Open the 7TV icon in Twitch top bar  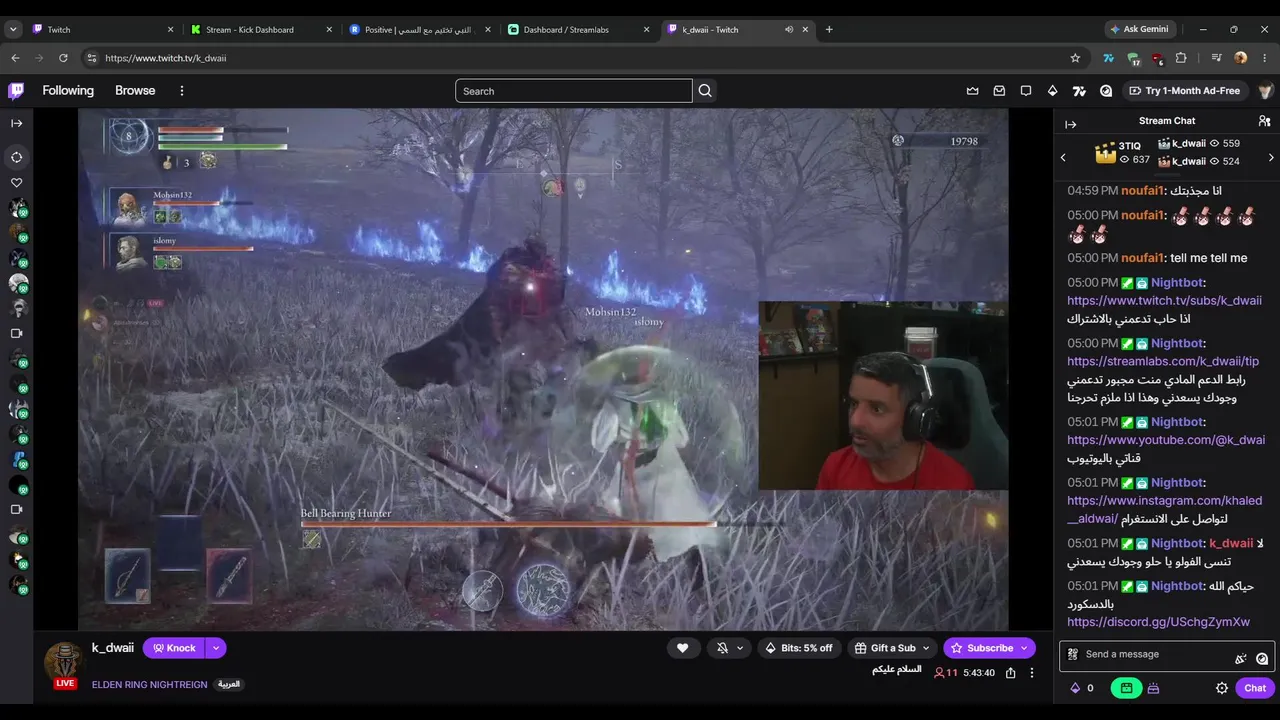[x=1079, y=91]
